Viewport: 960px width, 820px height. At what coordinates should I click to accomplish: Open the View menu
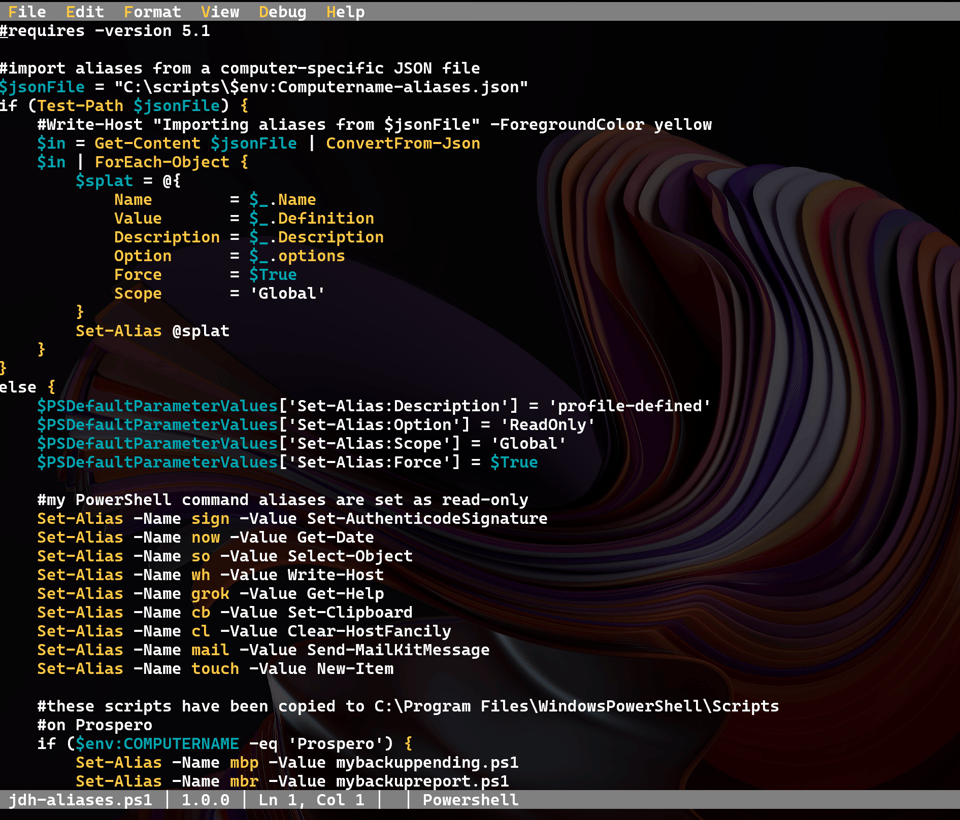(220, 12)
